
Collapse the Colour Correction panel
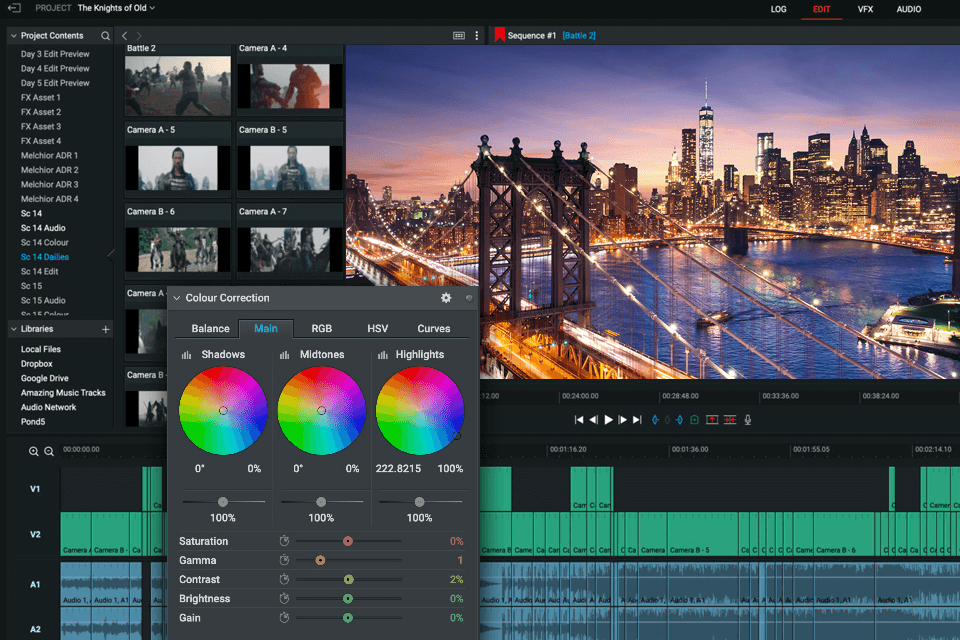tap(177, 298)
